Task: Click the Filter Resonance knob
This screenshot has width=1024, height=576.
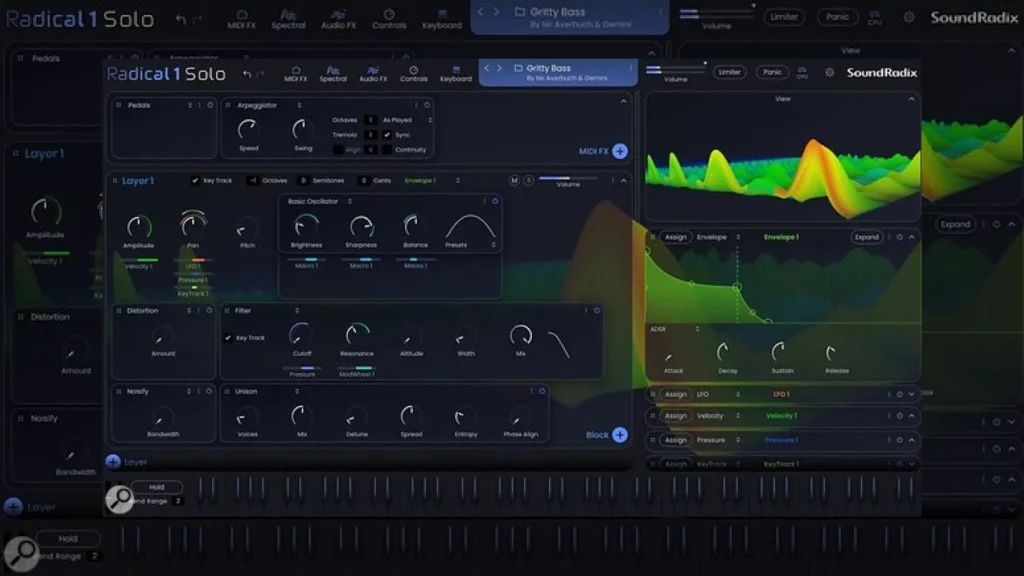Action: 357,335
